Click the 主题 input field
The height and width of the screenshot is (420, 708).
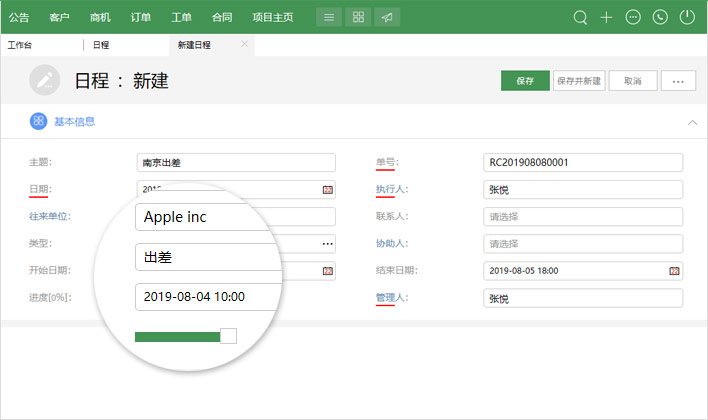[x=235, y=163]
